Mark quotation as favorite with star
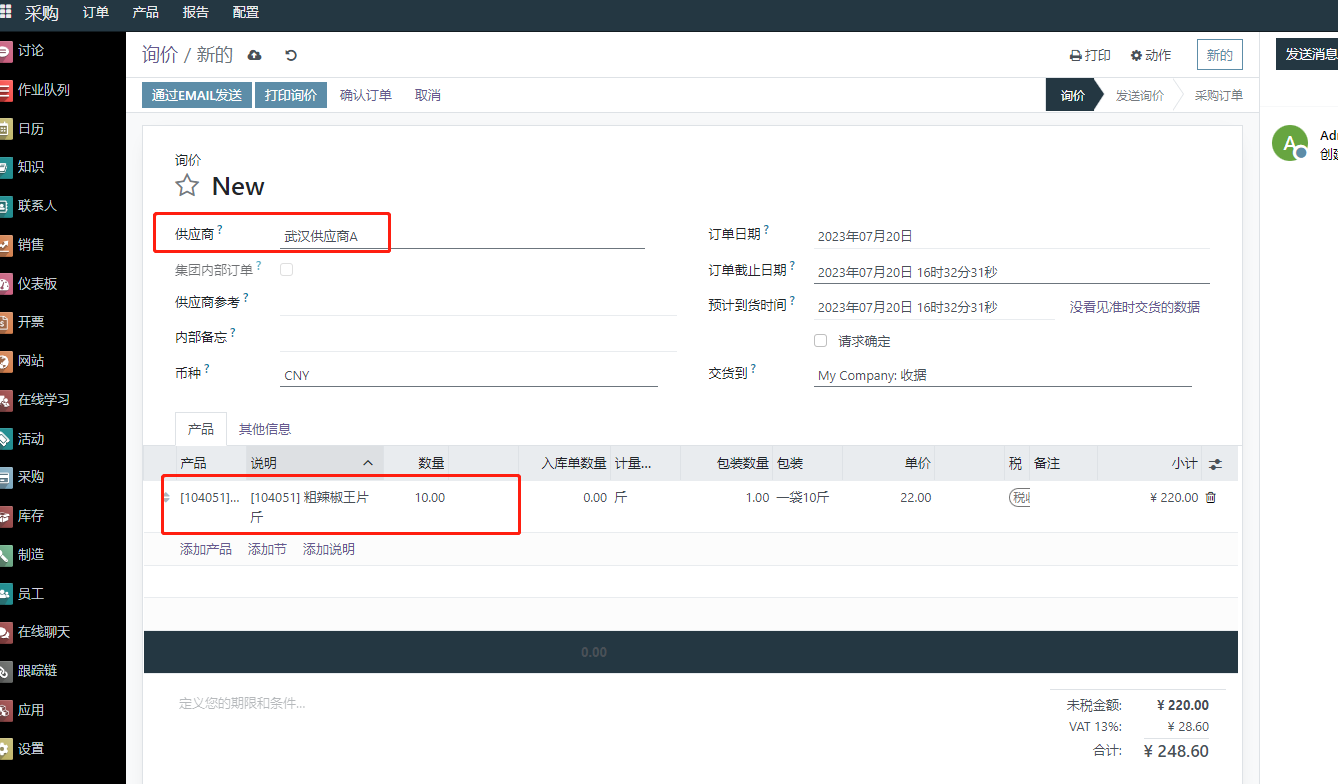The height and width of the screenshot is (784, 1338). click(187, 186)
